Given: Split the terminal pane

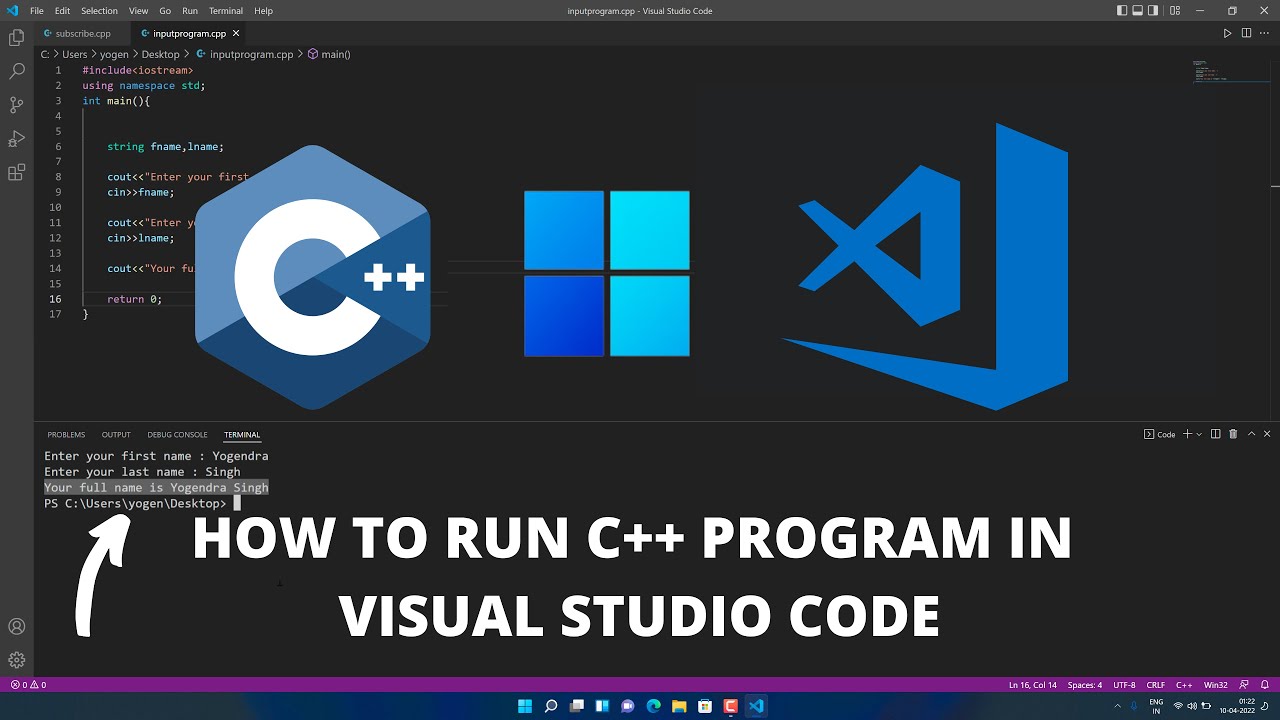Looking at the screenshot, I should 1213,434.
